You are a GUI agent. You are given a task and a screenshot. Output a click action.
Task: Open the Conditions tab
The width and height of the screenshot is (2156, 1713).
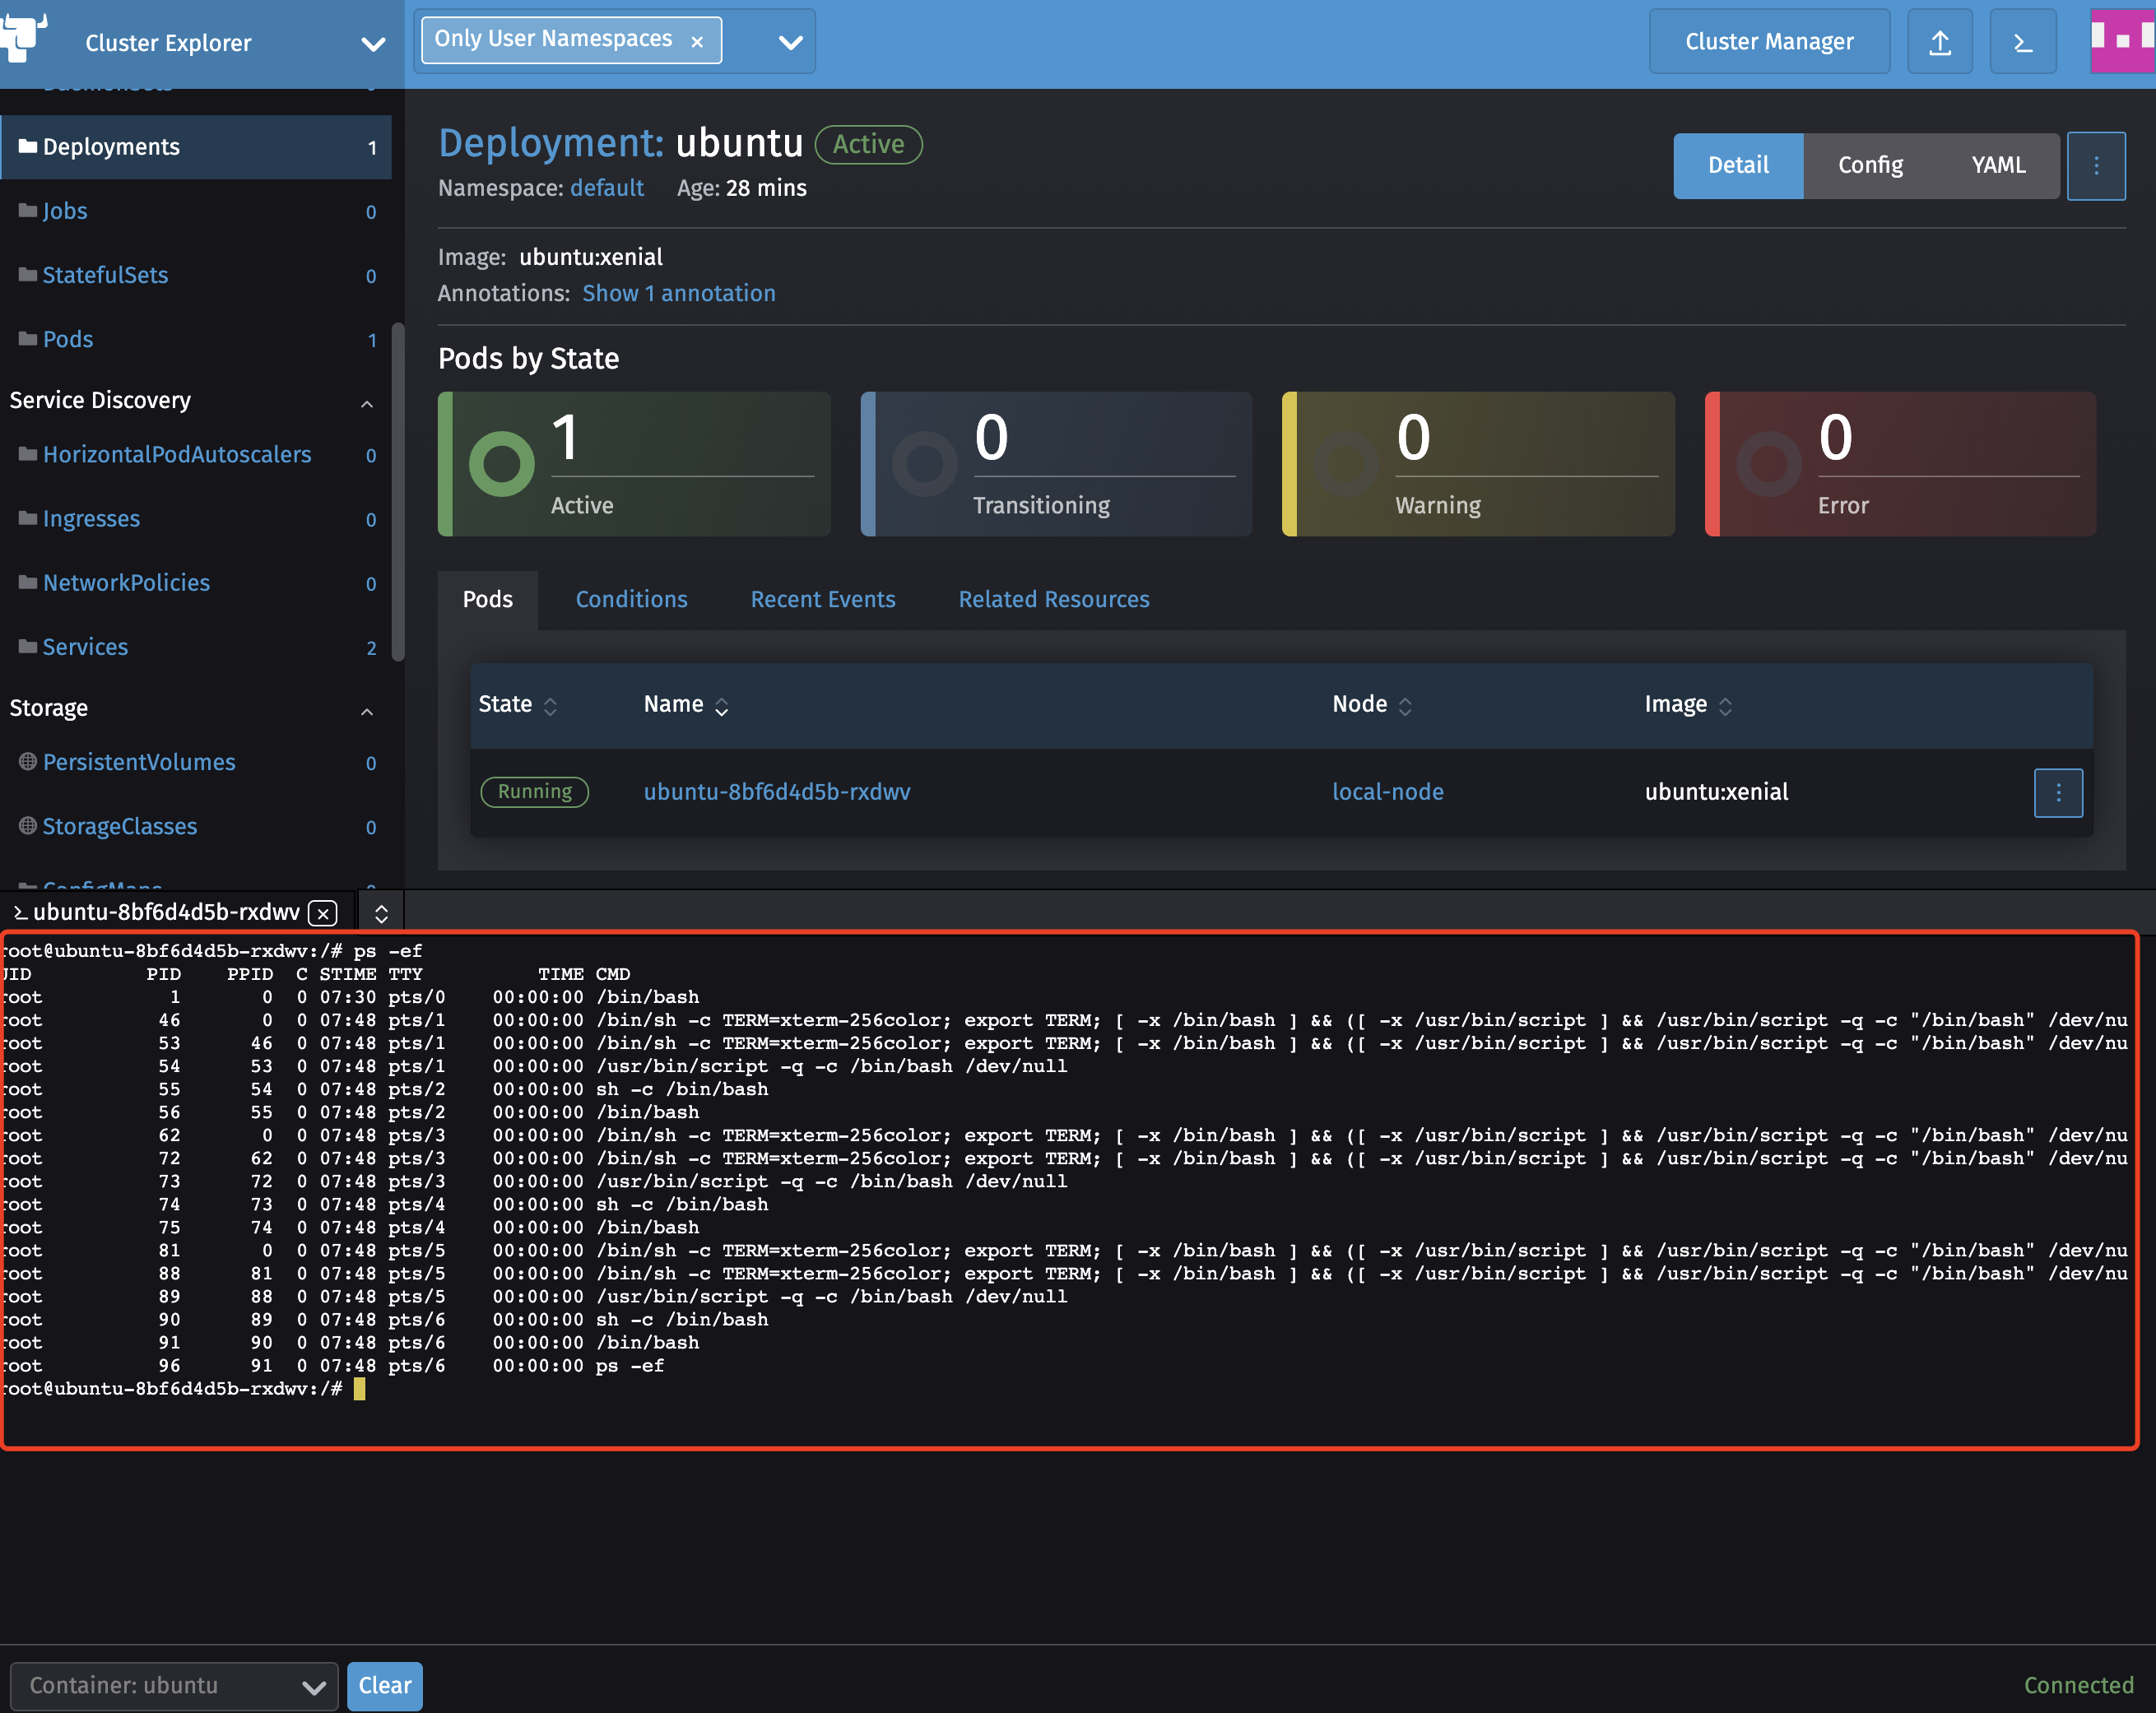click(631, 599)
